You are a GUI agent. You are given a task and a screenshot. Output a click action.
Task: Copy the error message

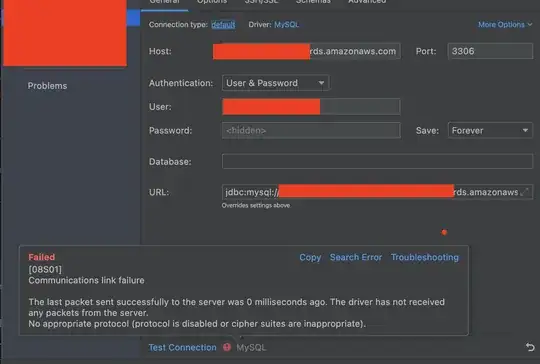310,258
